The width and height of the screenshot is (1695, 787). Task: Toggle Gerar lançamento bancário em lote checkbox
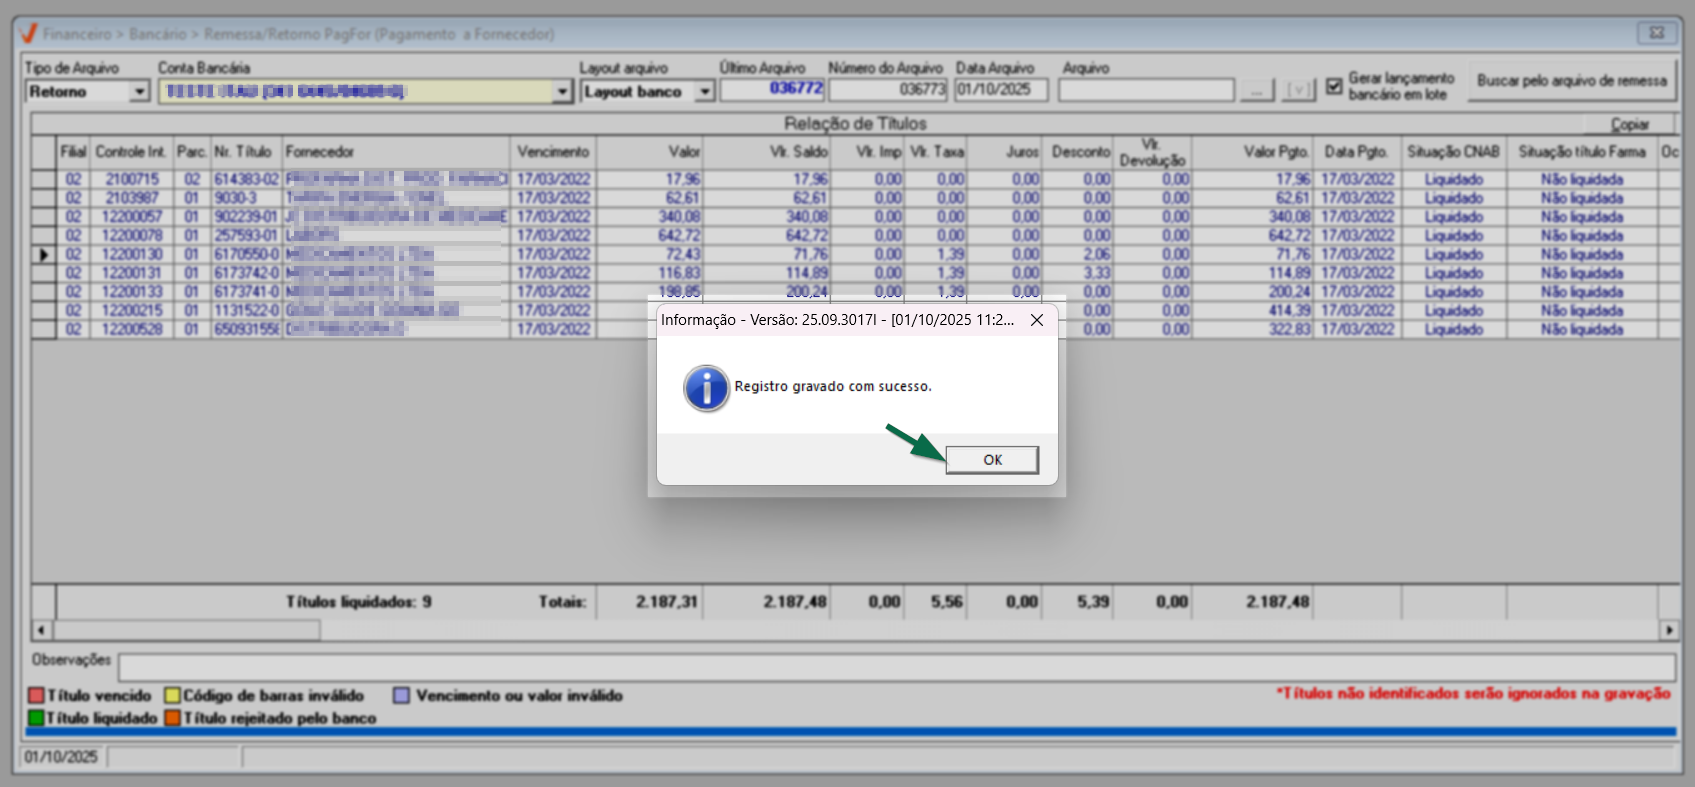click(x=1334, y=87)
